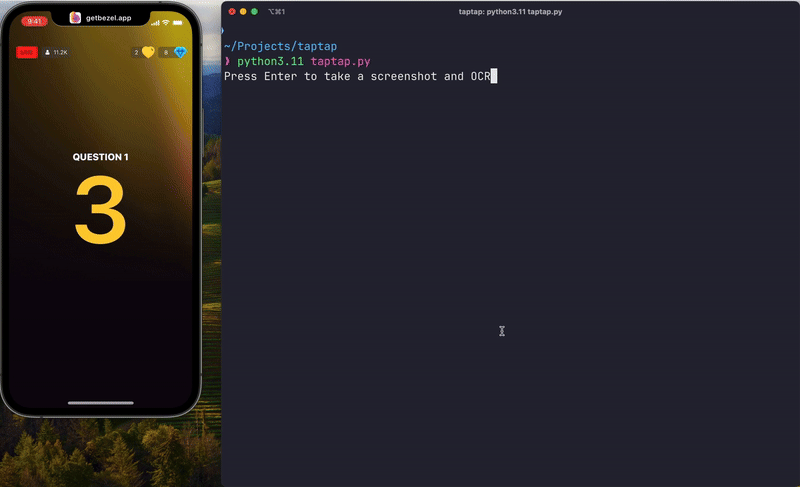Viewport: 800px width, 487px height.
Task: Click the getbezel.app logo icon
Action: point(76,18)
